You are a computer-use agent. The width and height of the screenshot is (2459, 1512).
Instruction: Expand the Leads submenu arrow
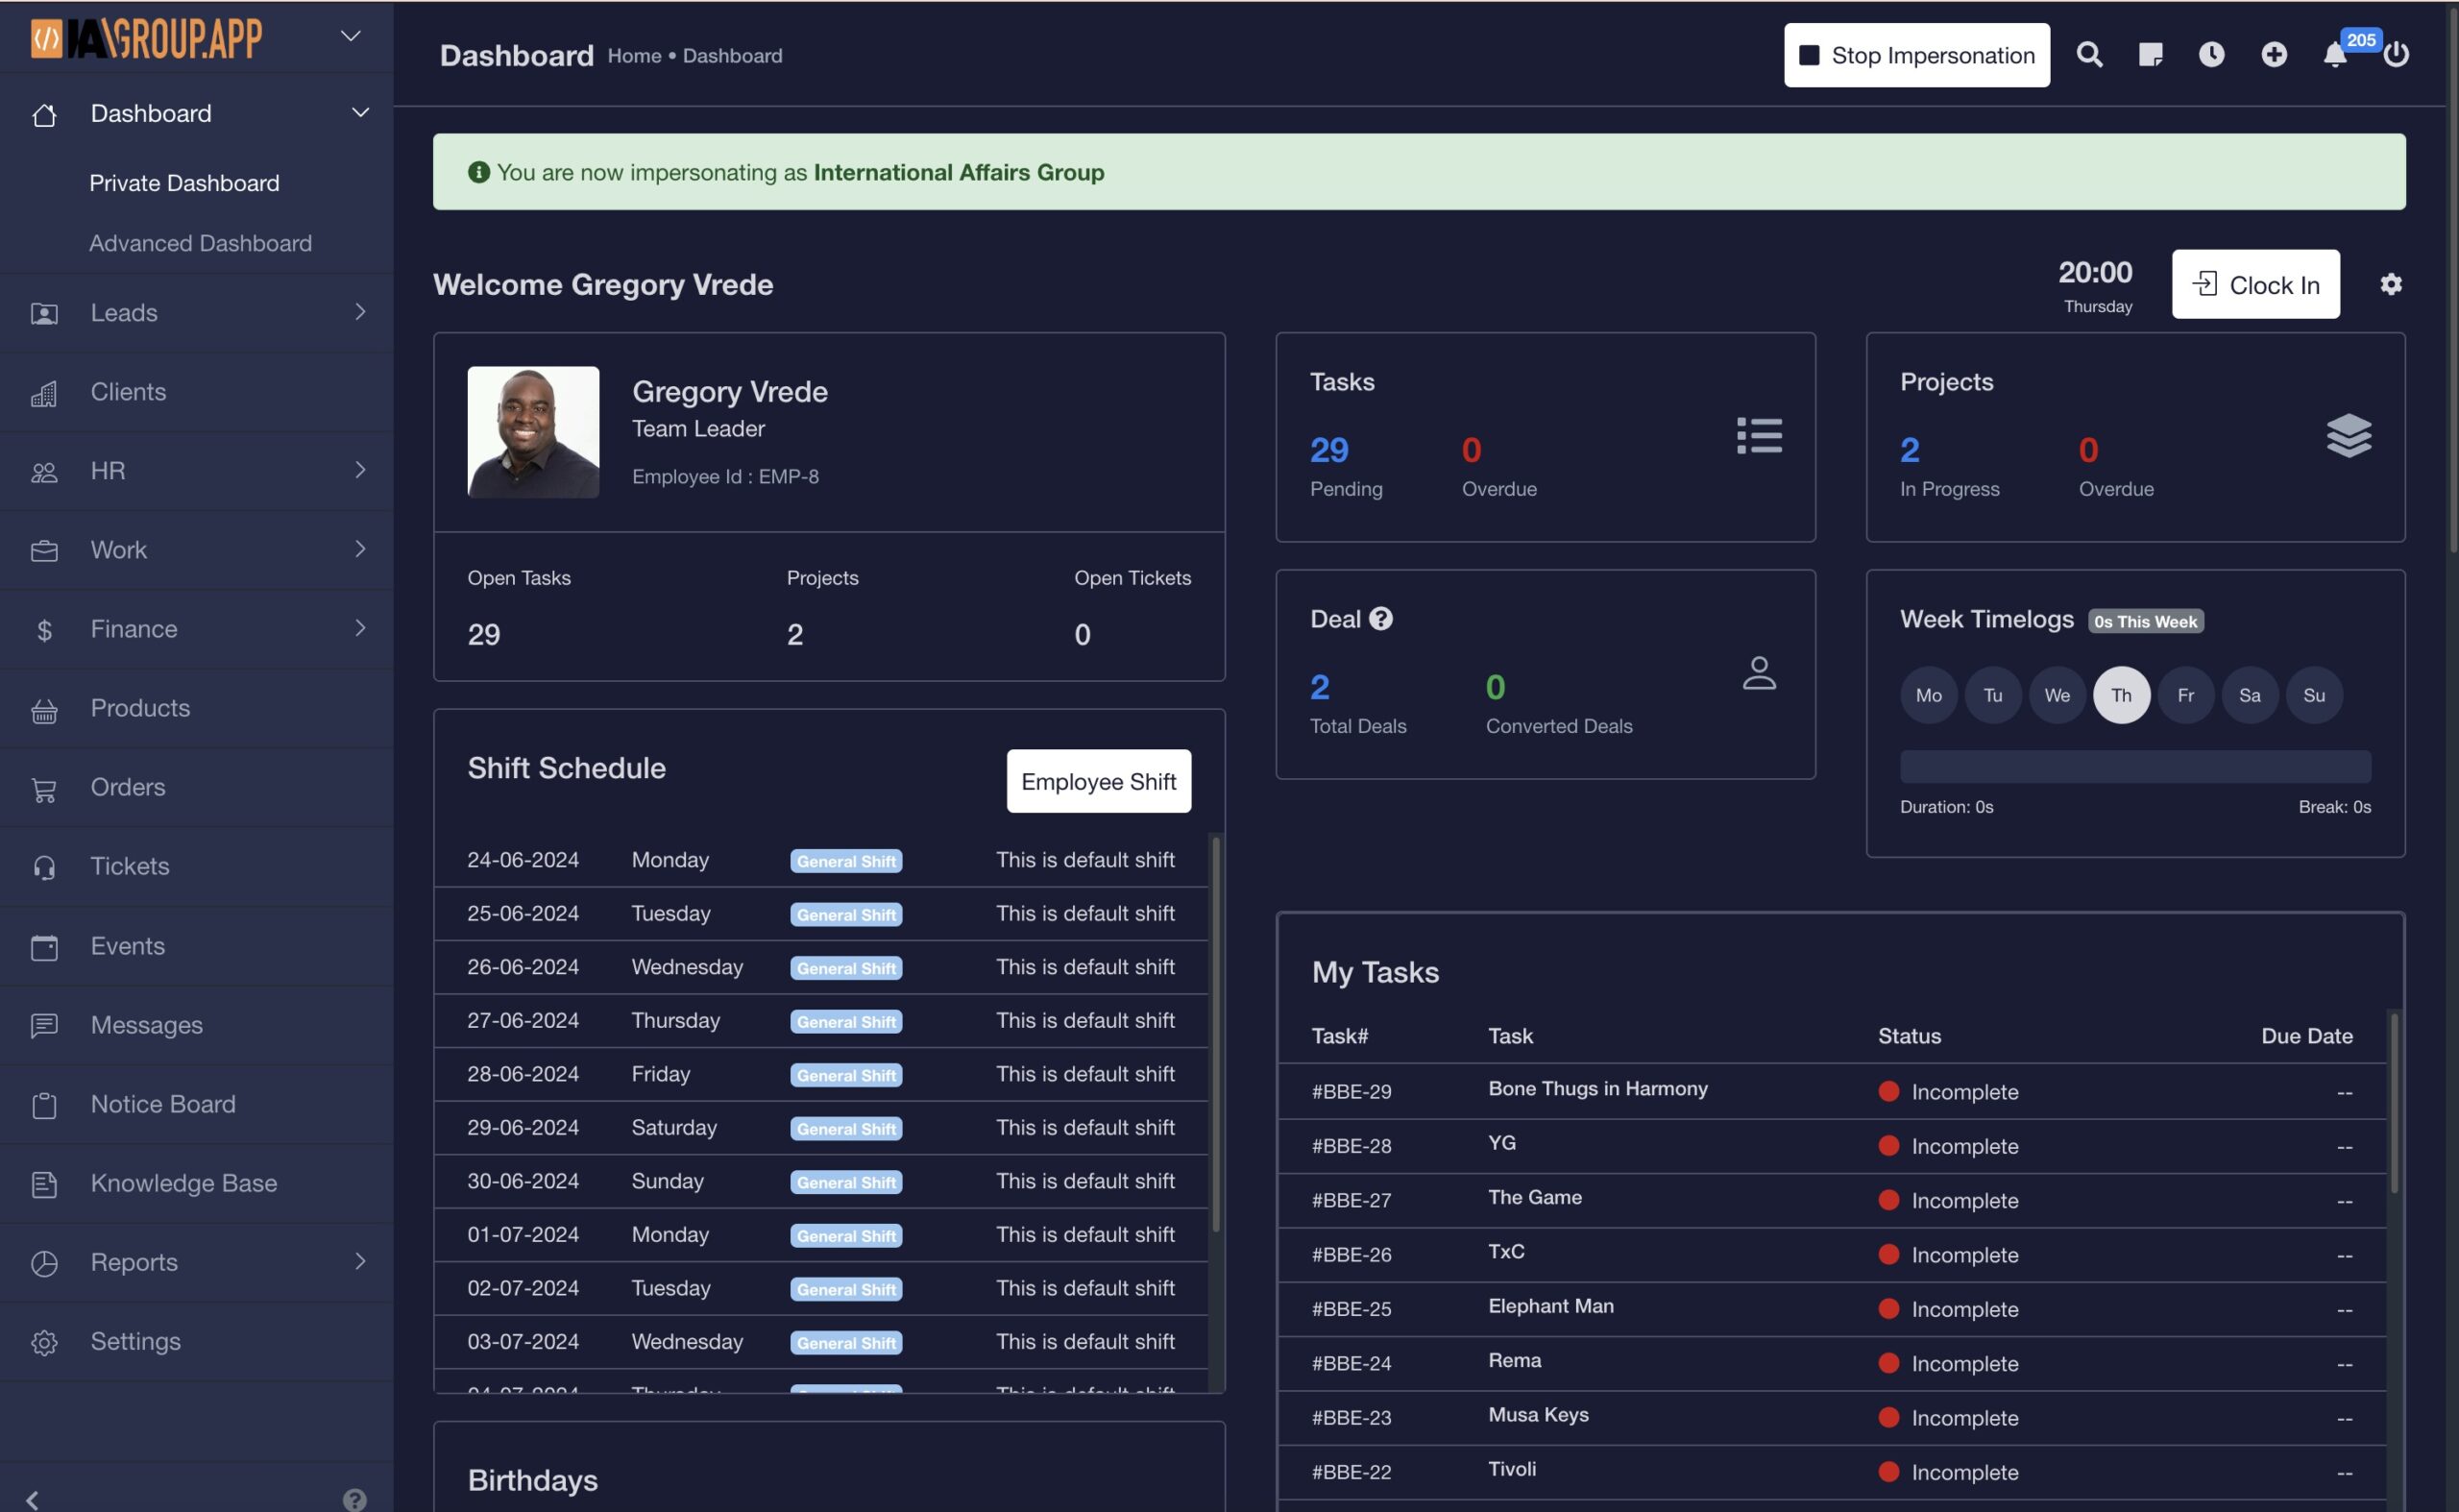tap(360, 312)
